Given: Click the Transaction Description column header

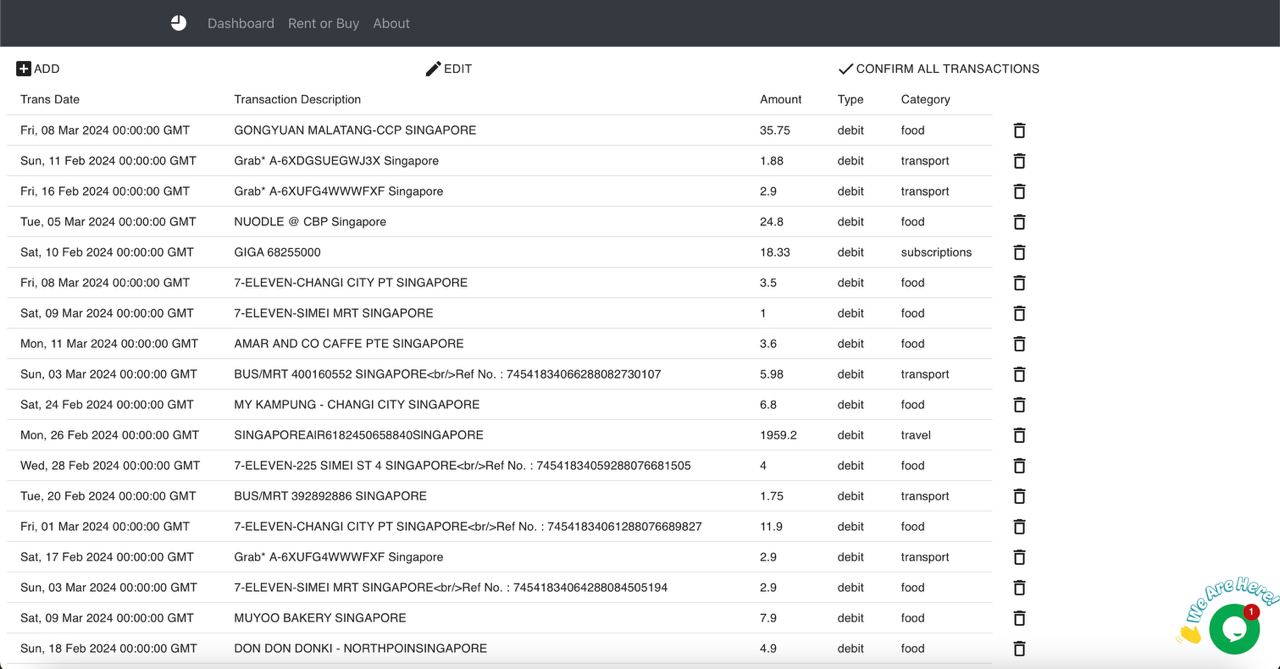Looking at the screenshot, I should (x=297, y=99).
